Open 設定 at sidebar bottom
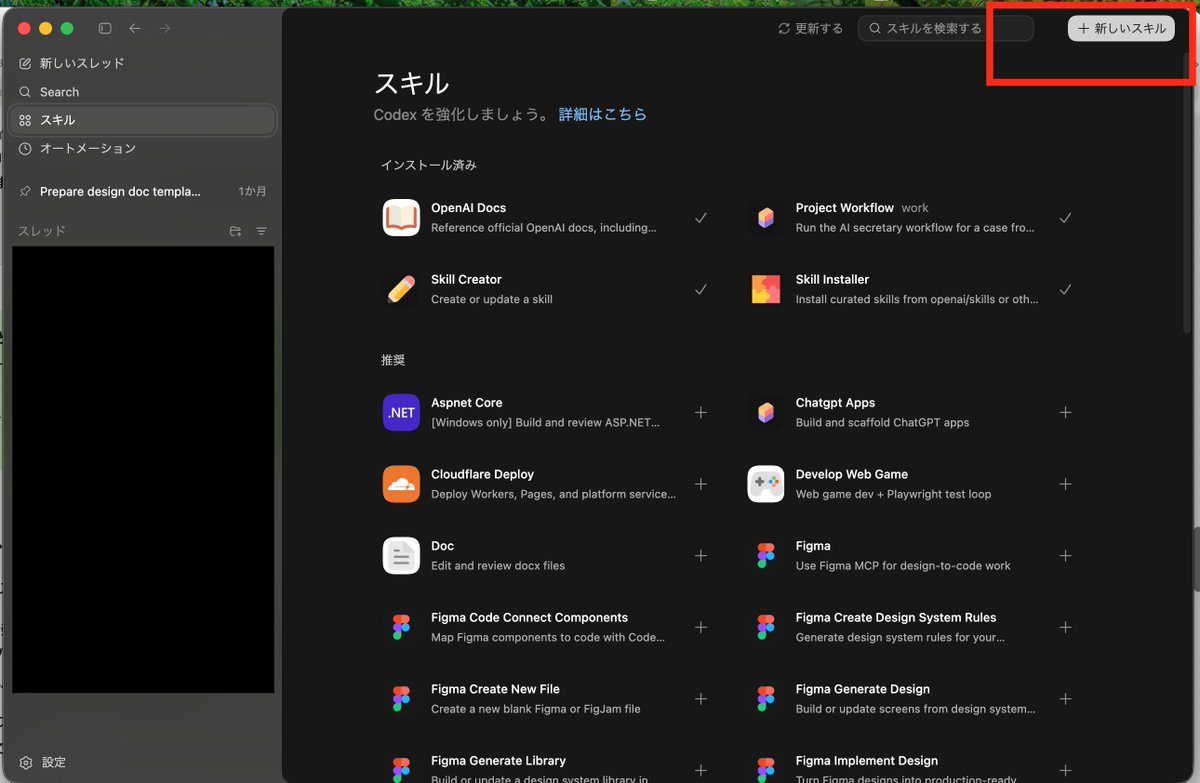The height and width of the screenshot is (783, 1200). coord(43,762)
